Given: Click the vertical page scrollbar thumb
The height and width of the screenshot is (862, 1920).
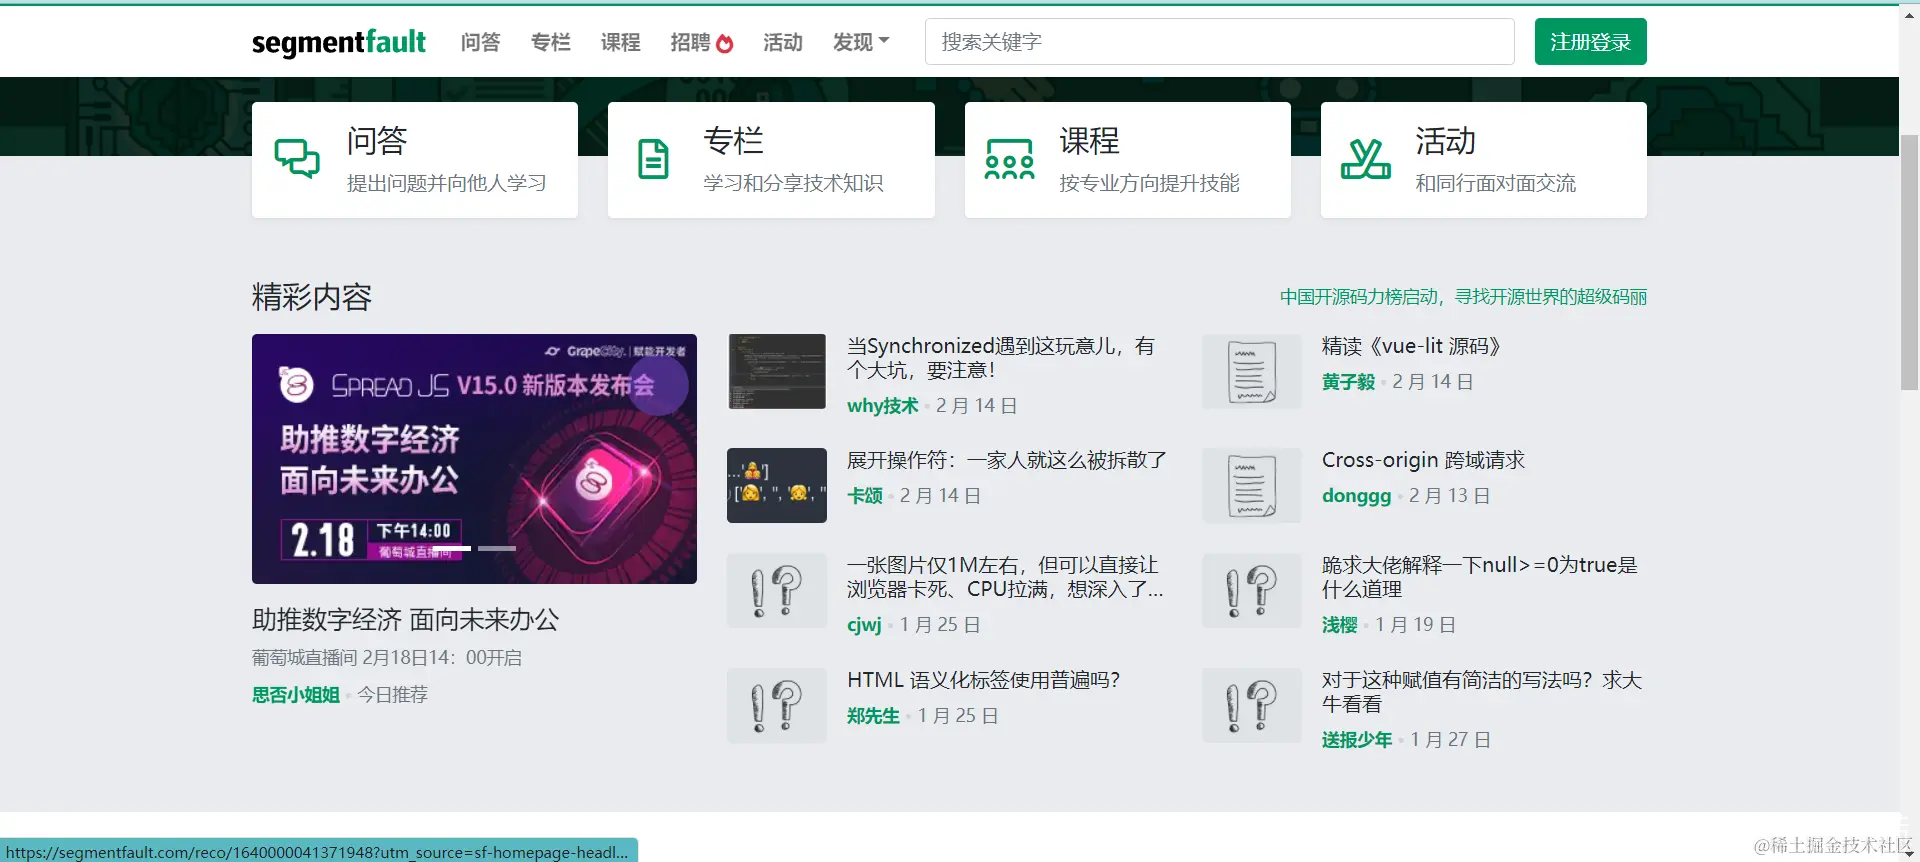Looking at the screenshot, I should 1909,263.
